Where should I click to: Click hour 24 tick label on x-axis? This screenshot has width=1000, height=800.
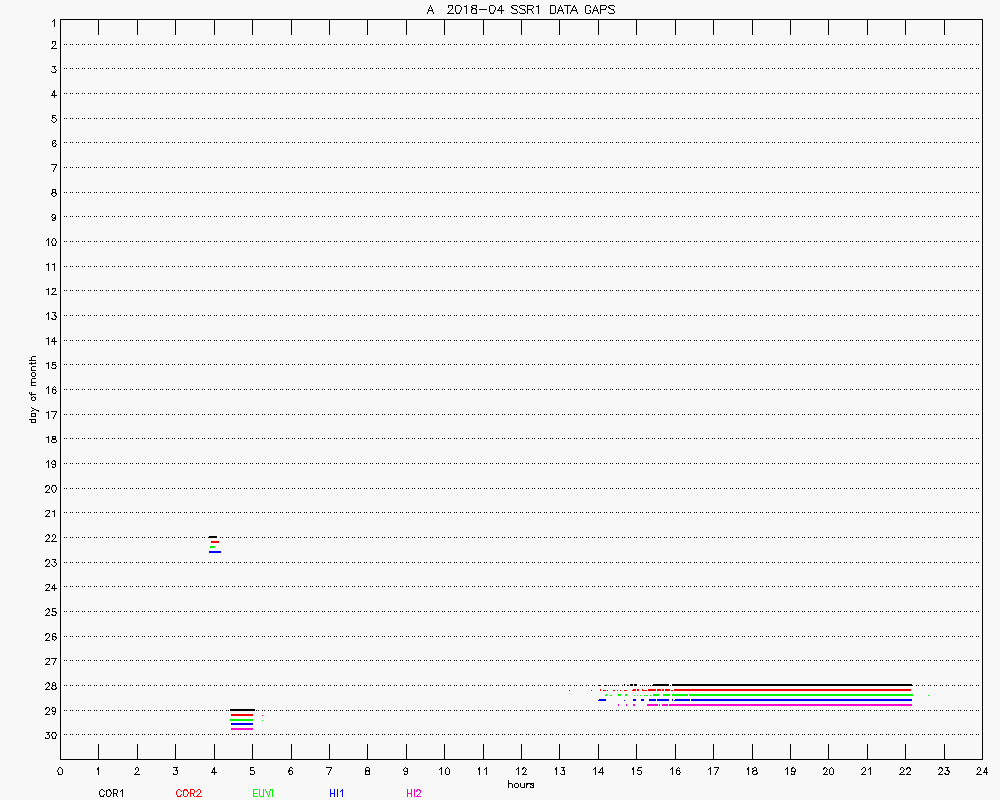(981, 772)
